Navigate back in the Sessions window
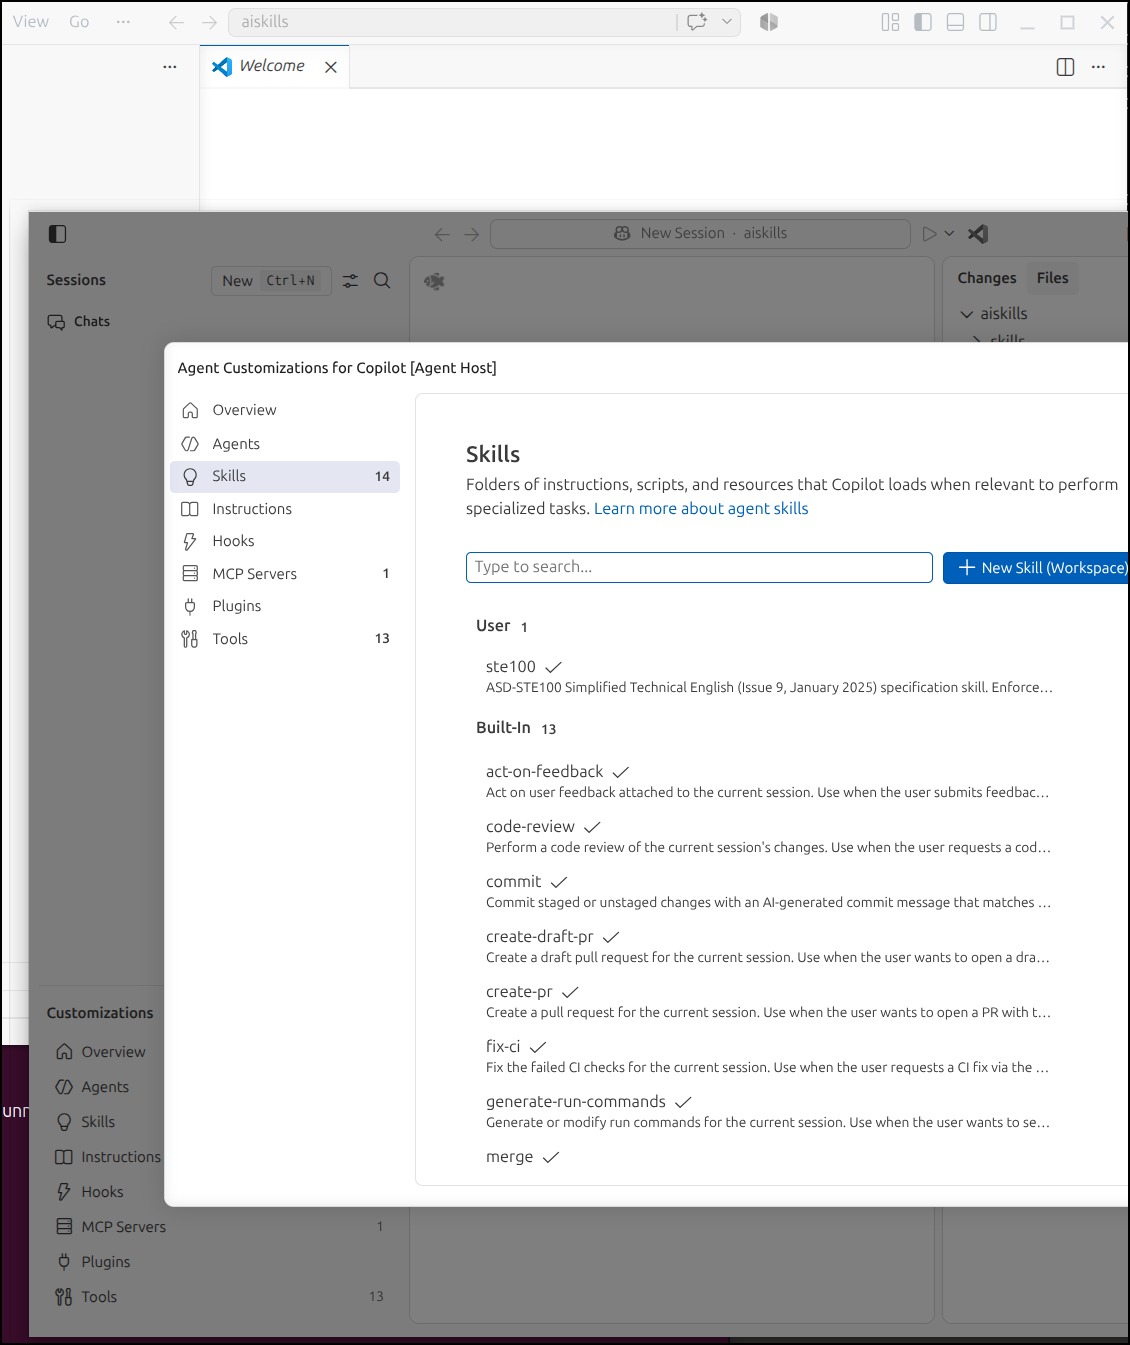 (442, 234)
